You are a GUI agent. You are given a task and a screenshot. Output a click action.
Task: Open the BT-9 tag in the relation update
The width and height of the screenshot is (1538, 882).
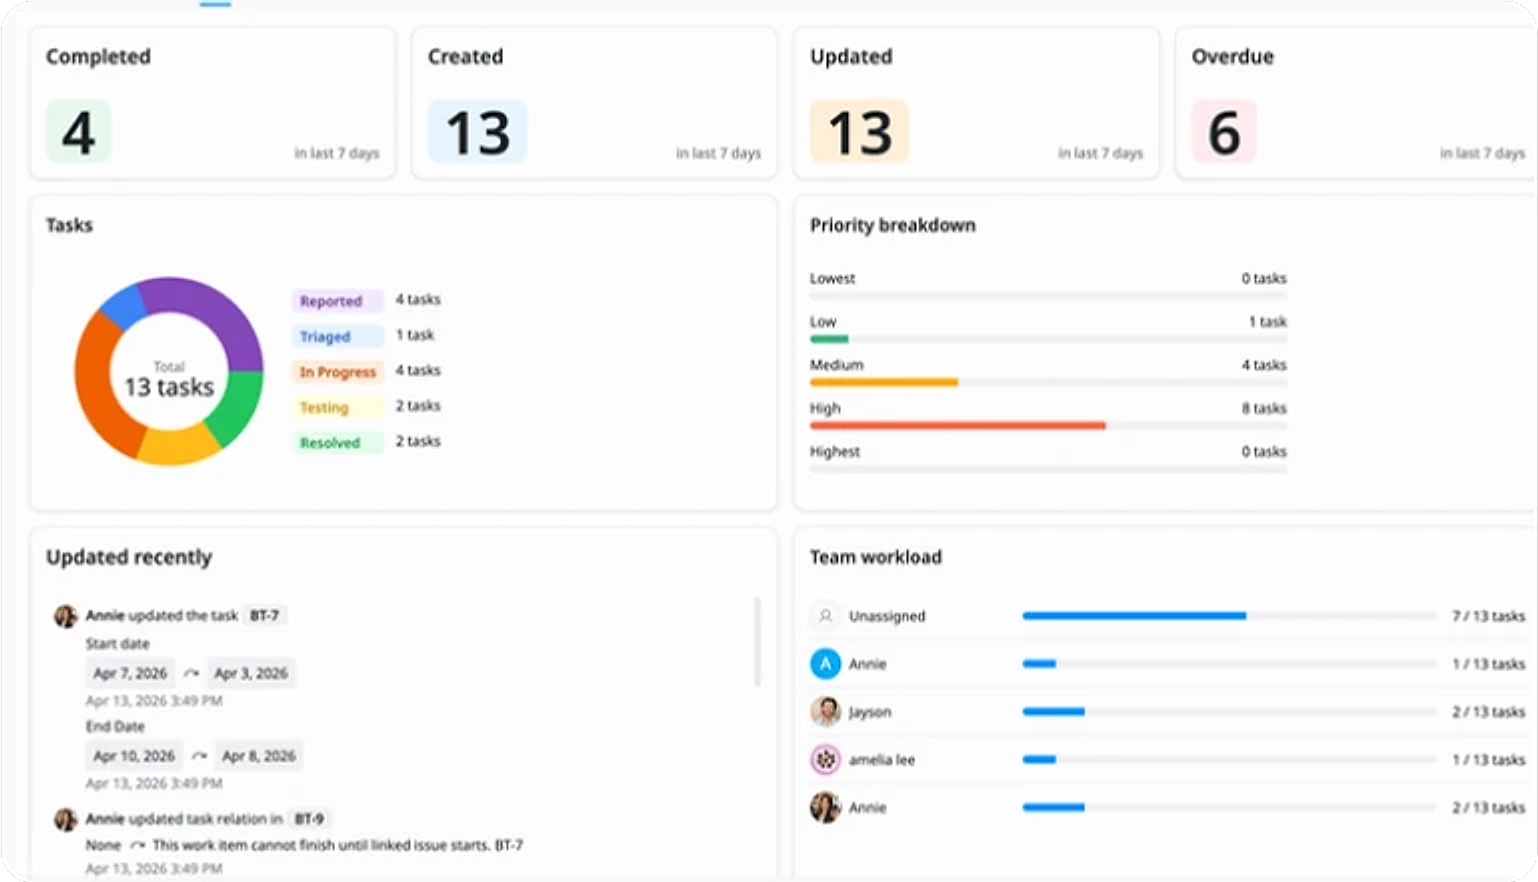click(309, 819)
